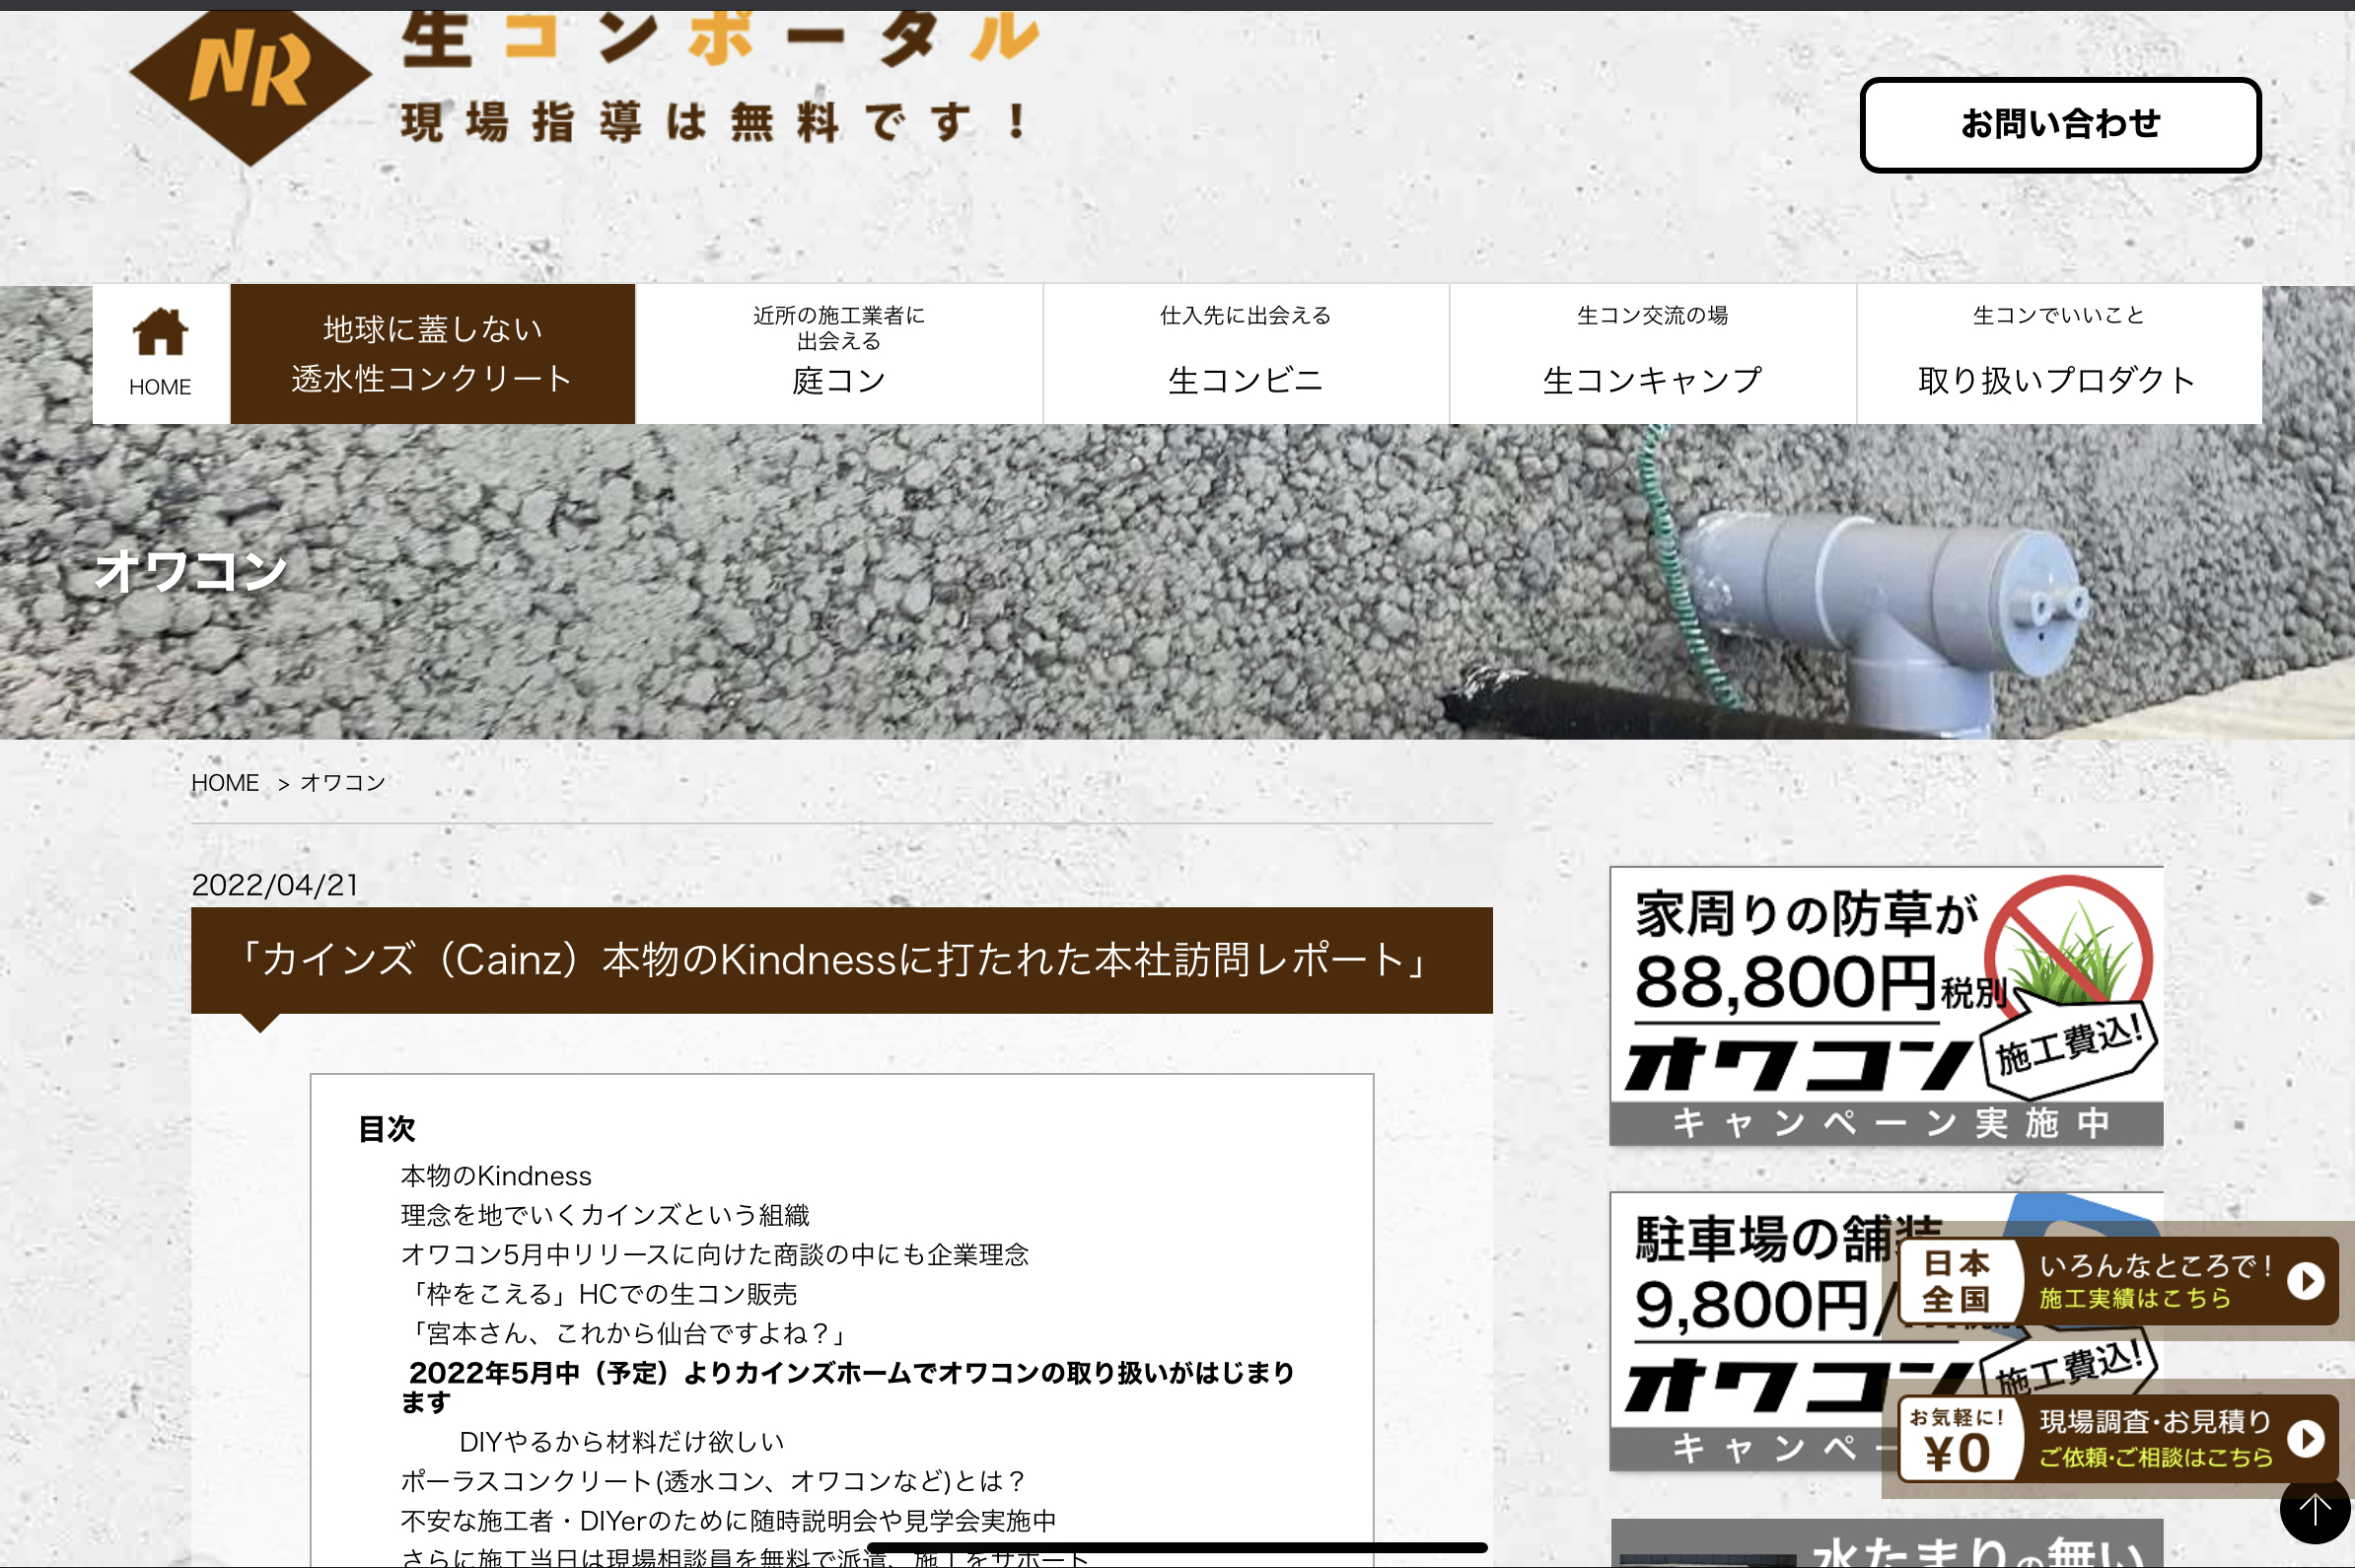Open the ¥0 現場調査・お見積り banner
Viewport: 2355px width, 1568px height.
2118,1438
